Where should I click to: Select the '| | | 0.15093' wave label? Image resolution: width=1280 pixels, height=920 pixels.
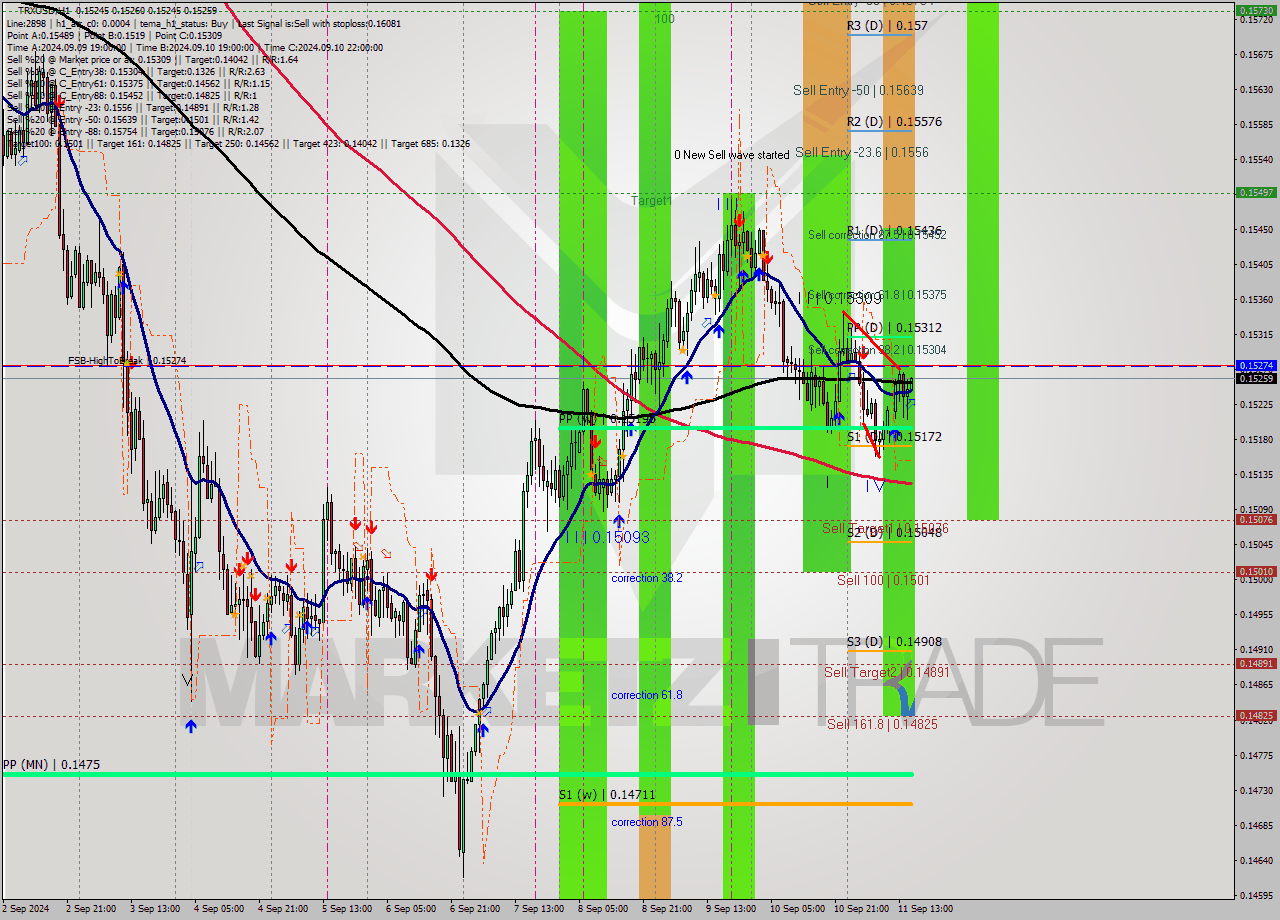[607, 537]
